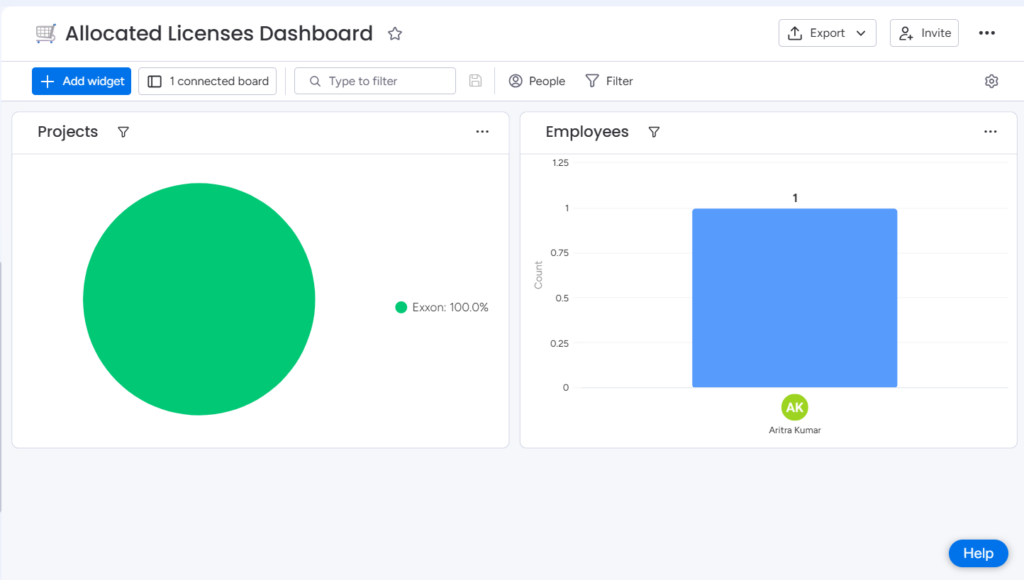Viewport: 1024px width, 580px height.
Task: Click the Filter button in toolbar
Action: tap(609, 81)
